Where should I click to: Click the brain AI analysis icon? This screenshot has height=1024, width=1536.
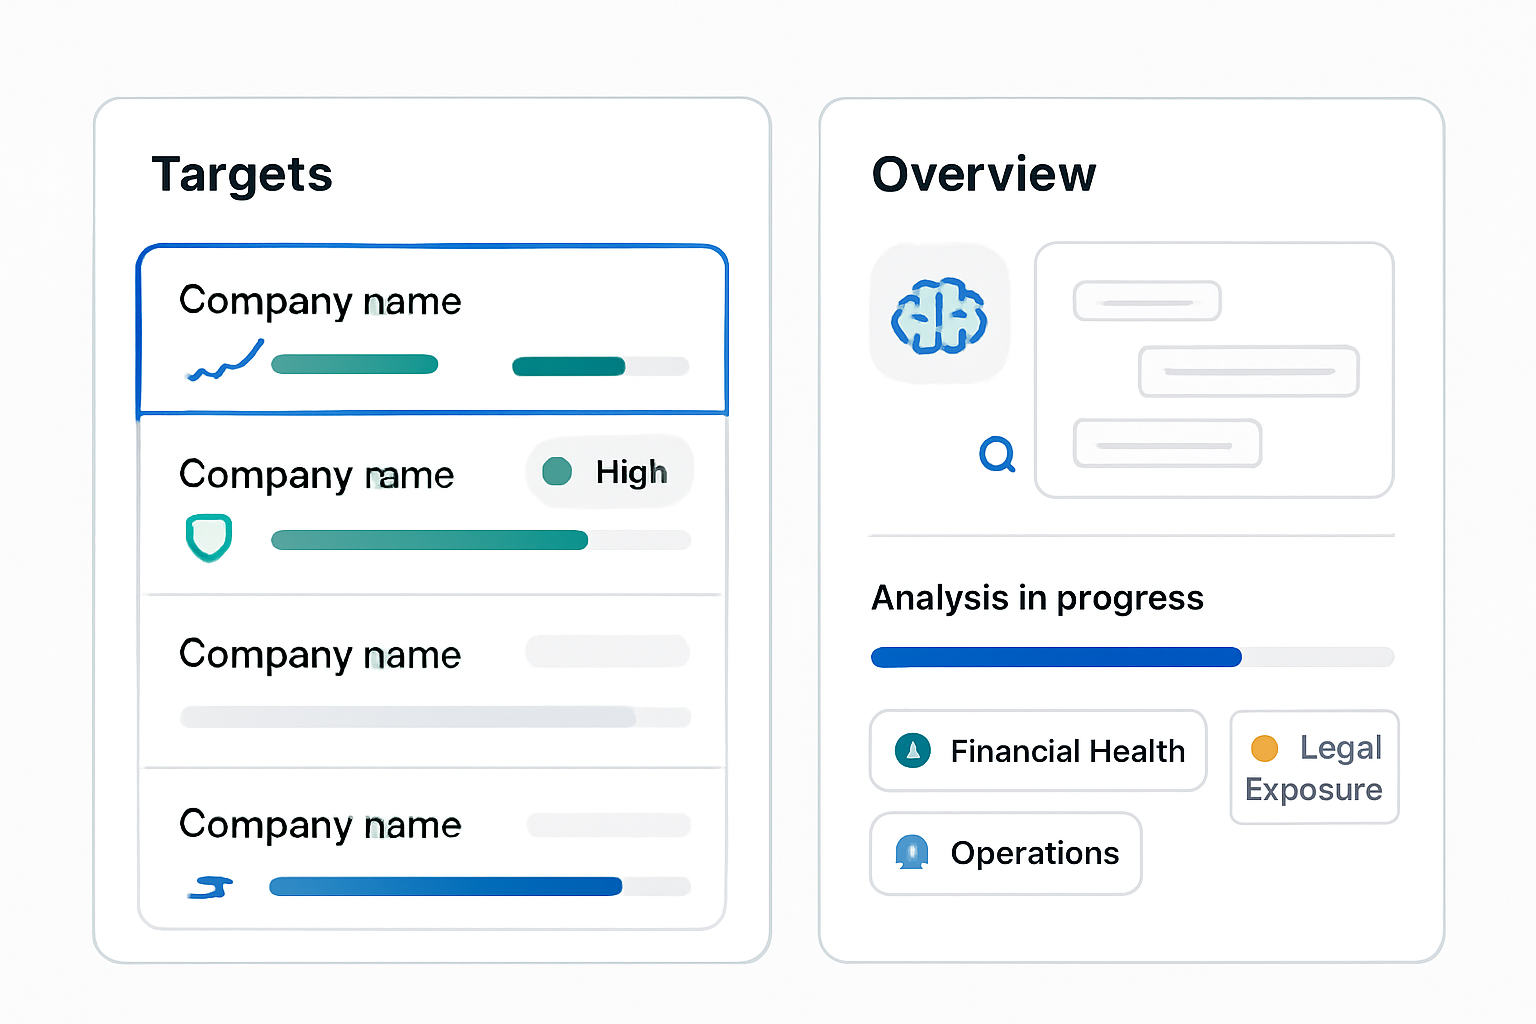click(x=939, y=316)
